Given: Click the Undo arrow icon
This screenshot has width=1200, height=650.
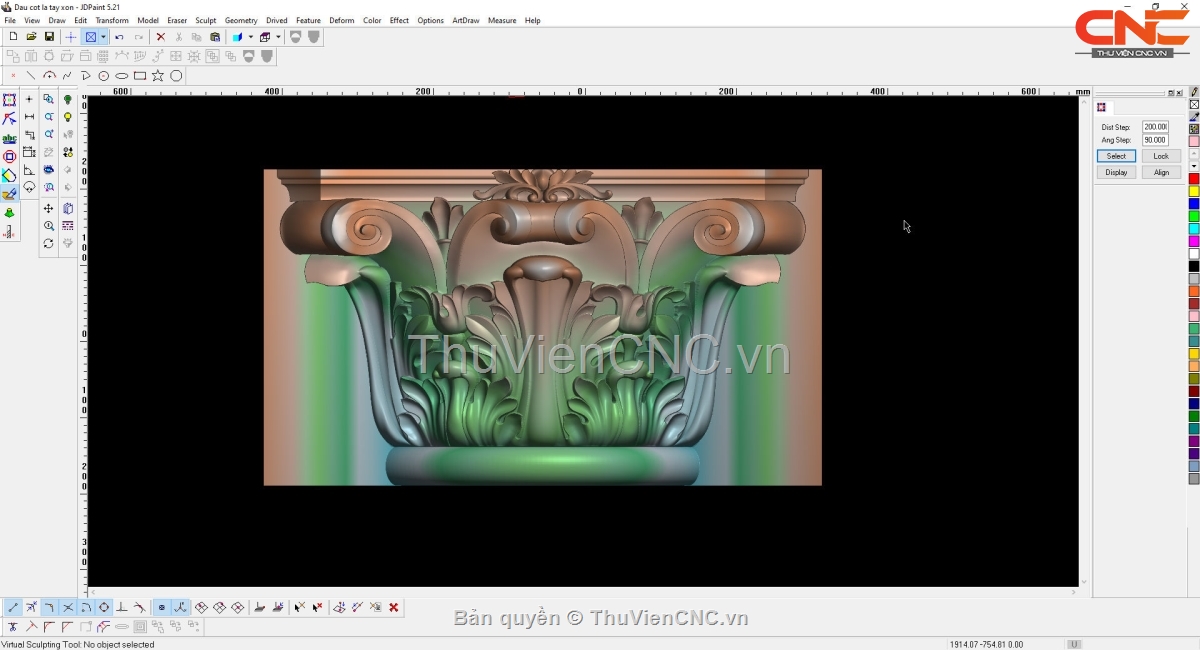Looking at the screenshot, I should [x=119, y=37].
